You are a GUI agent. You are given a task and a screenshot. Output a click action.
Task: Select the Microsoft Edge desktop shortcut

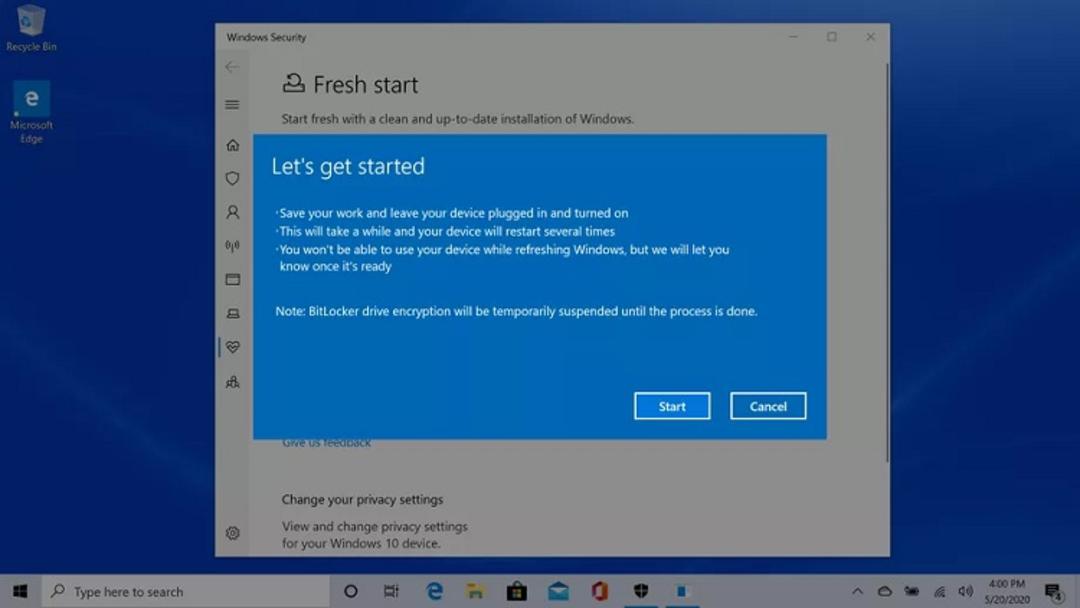point(31,112)
